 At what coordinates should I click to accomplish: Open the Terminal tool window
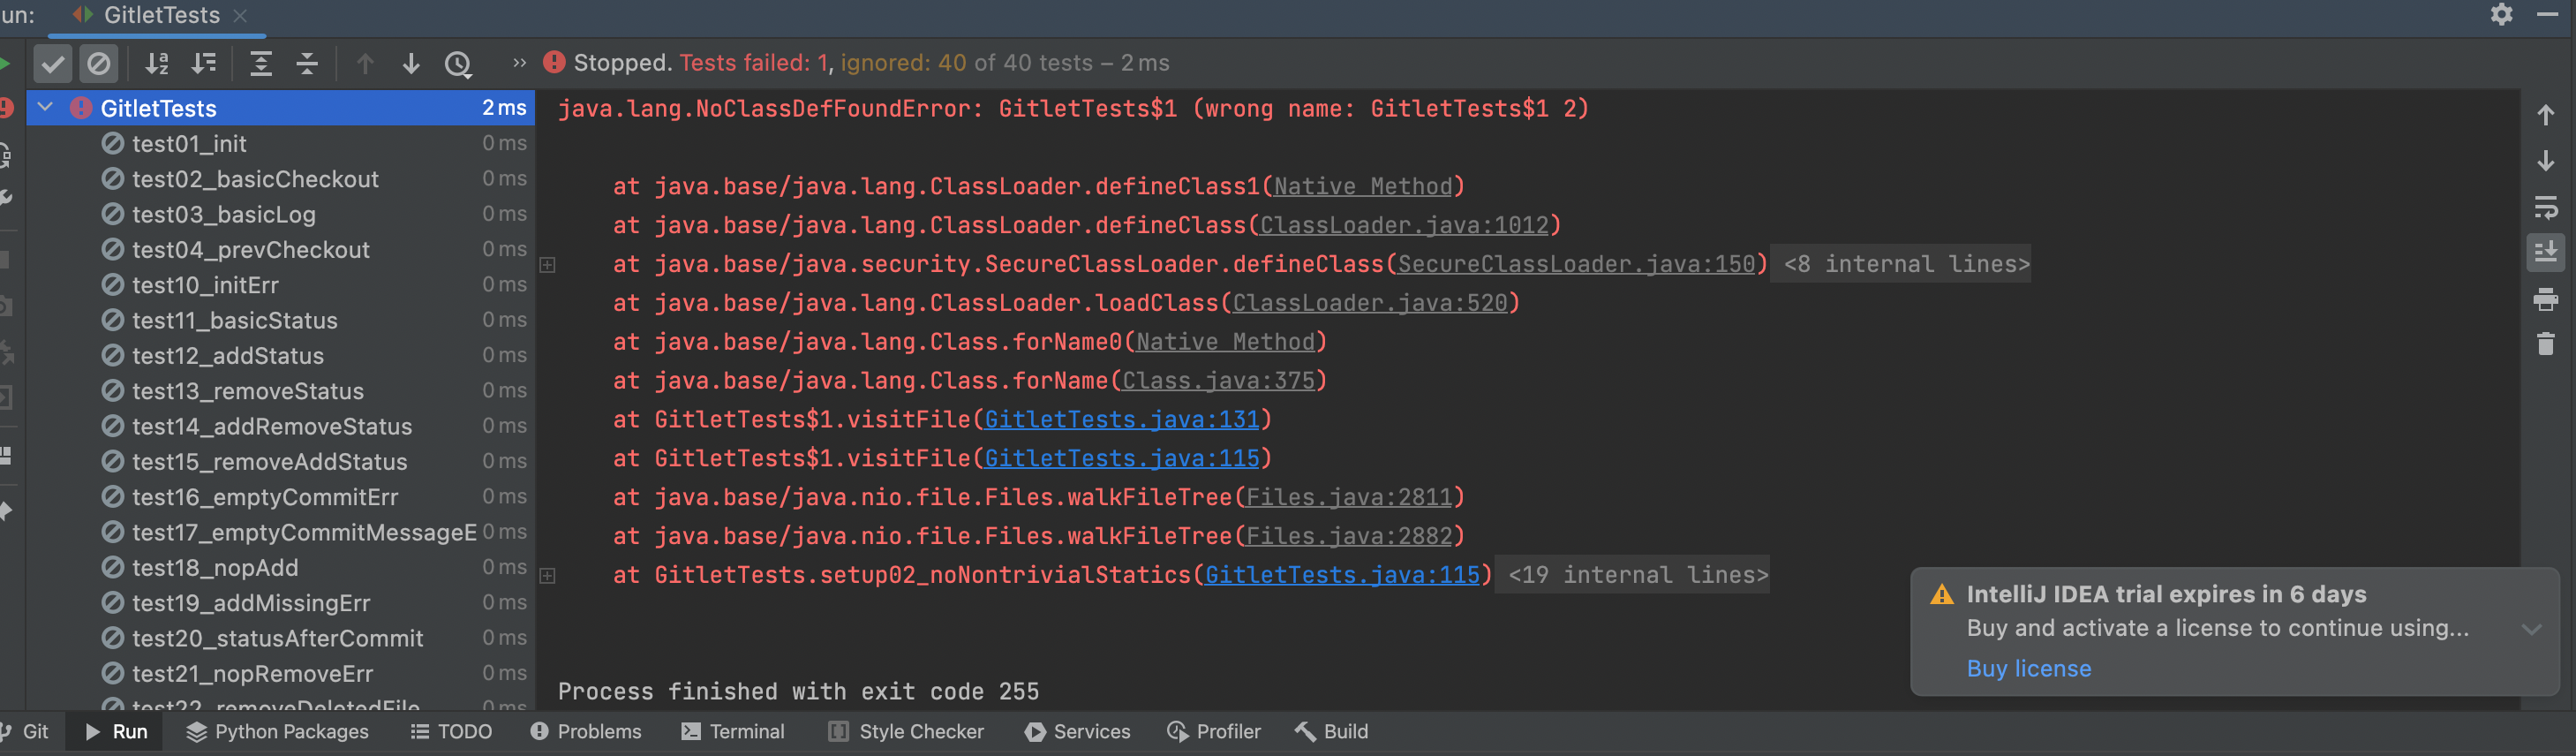click(733, 731)
